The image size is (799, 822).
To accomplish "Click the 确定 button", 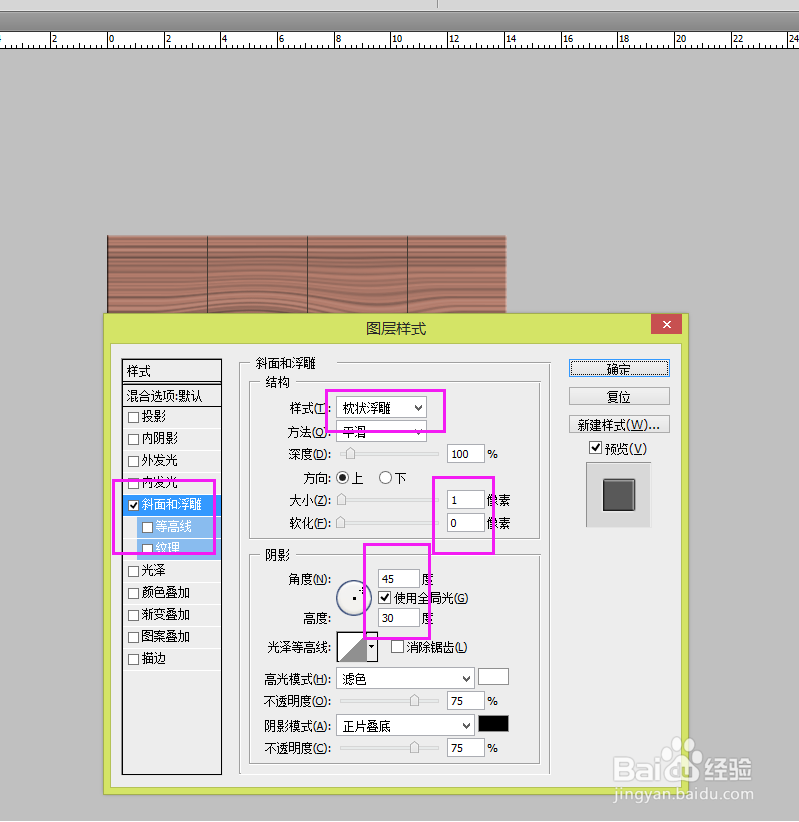I will click(x=619, y=369).
